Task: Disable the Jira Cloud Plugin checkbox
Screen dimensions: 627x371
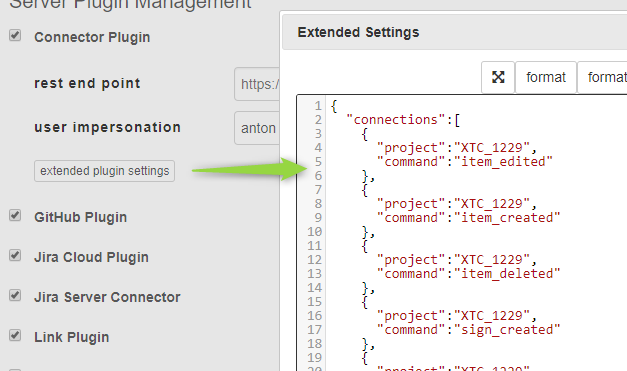Action: (15, 255)
